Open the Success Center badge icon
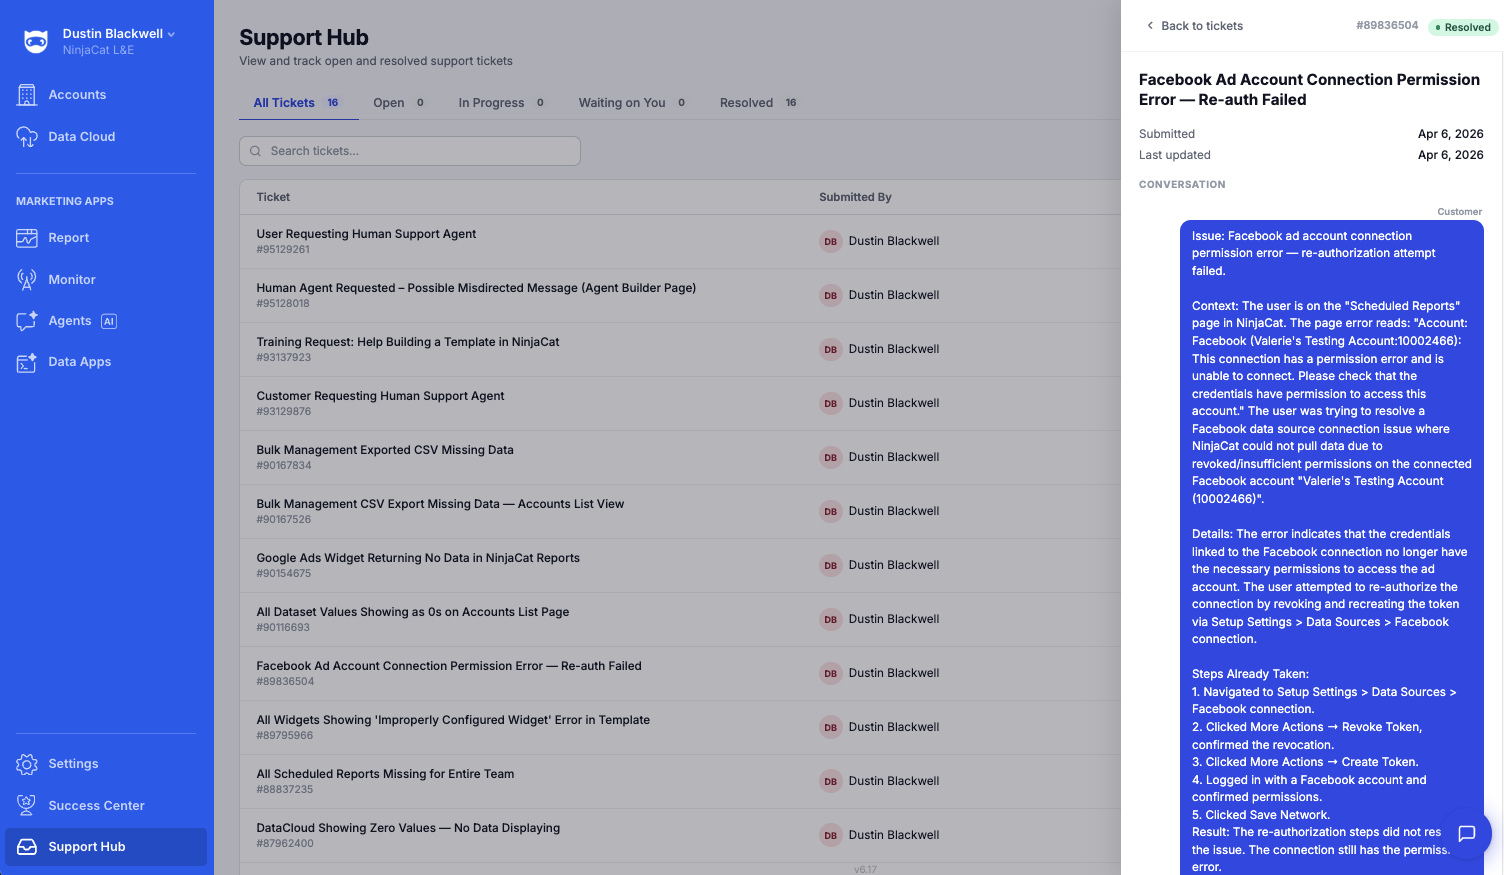 pyautogui.click(x=27, y=806)
